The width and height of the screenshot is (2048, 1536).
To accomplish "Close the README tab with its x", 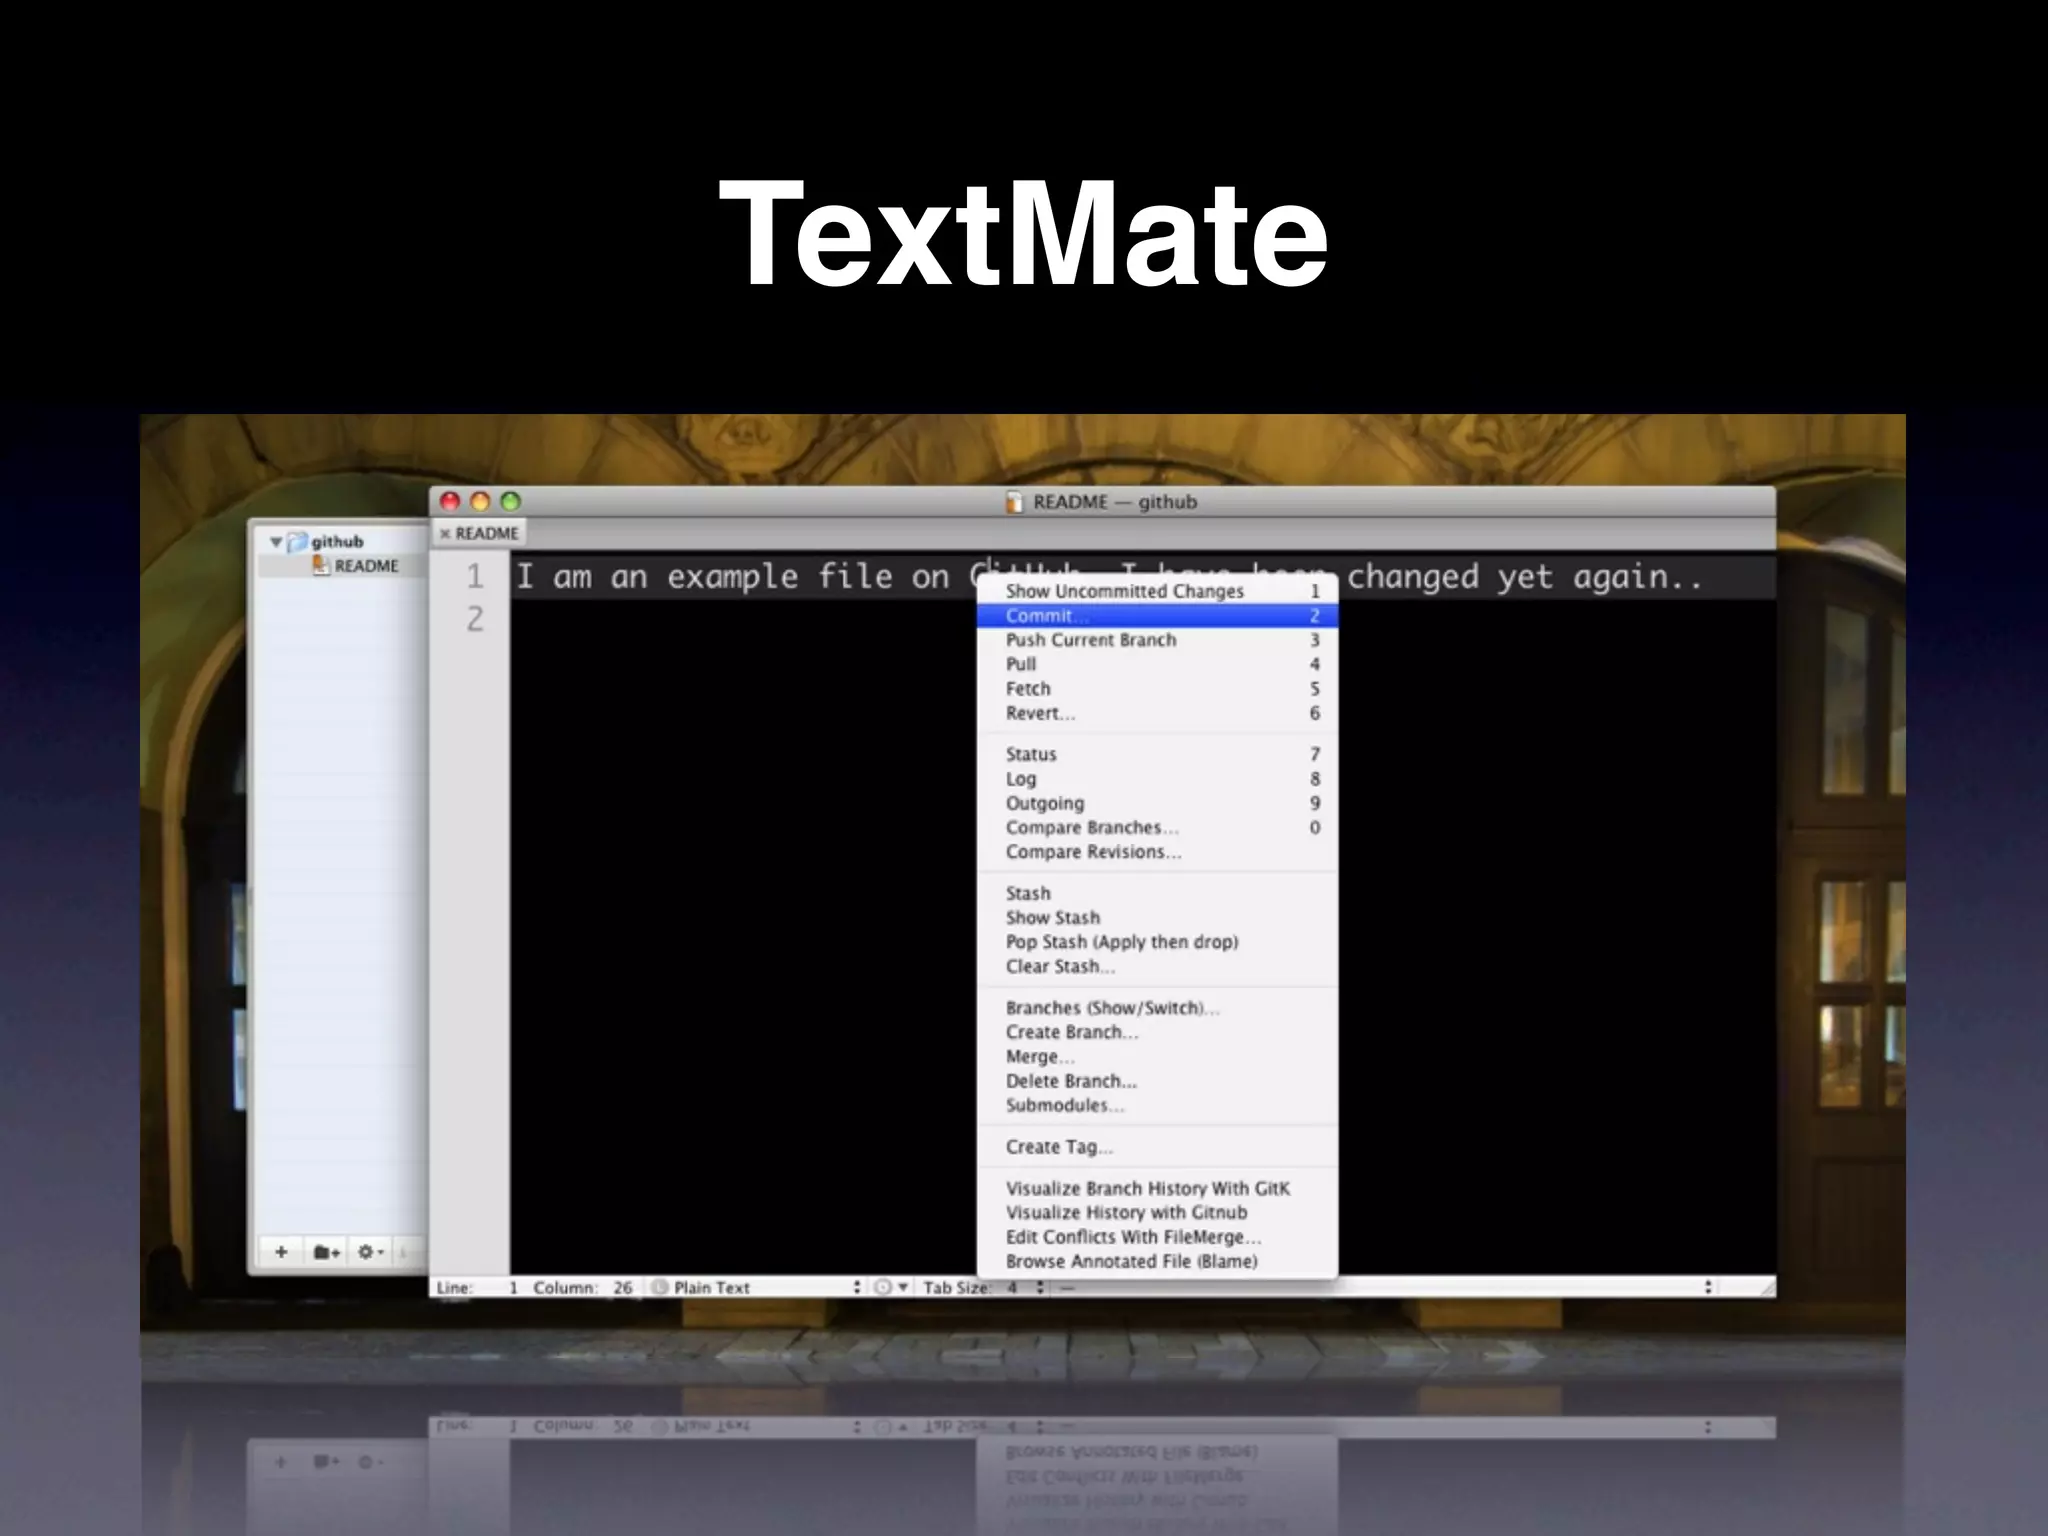I will click(x=445, y=534).
